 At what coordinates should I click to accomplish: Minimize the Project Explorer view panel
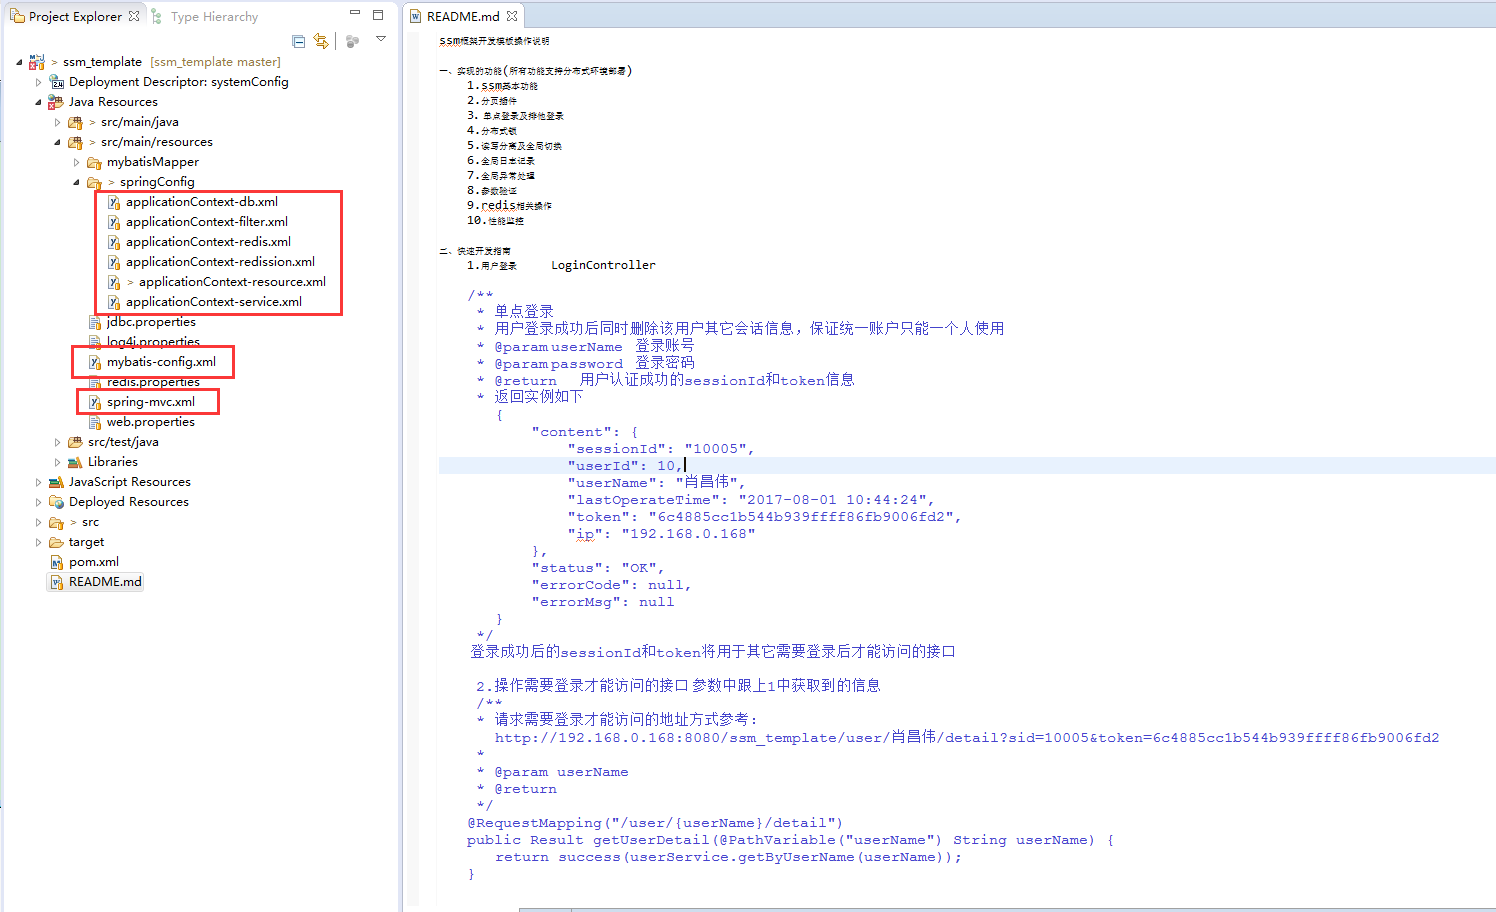click(x=354, y=14)
